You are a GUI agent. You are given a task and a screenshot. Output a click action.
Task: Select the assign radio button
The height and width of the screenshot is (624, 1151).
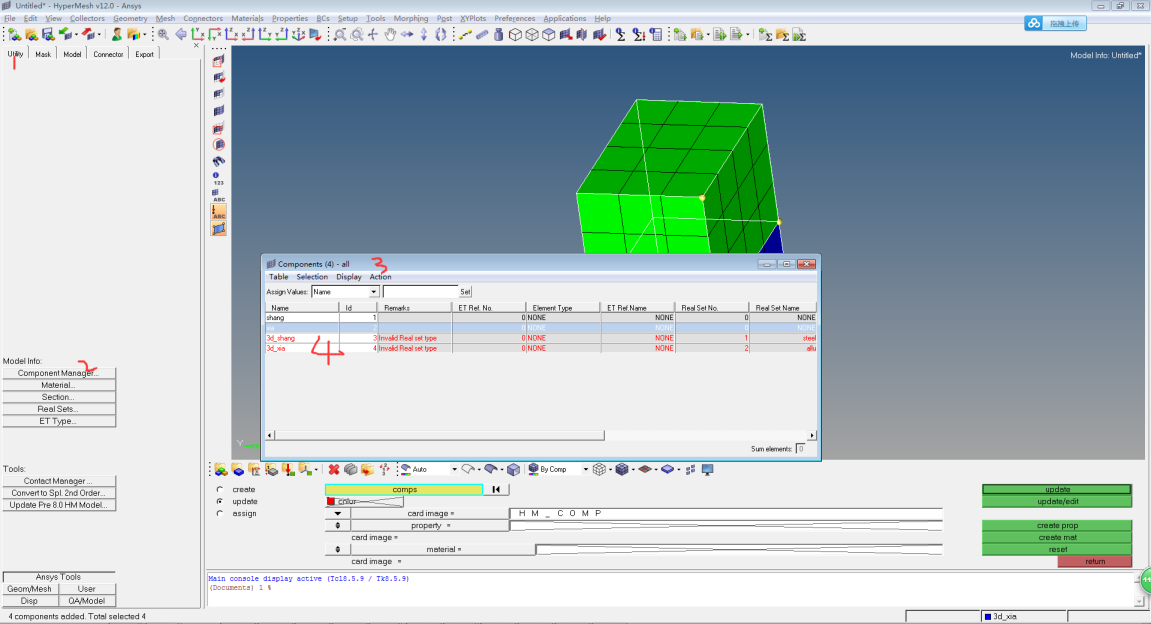[220, 513]
